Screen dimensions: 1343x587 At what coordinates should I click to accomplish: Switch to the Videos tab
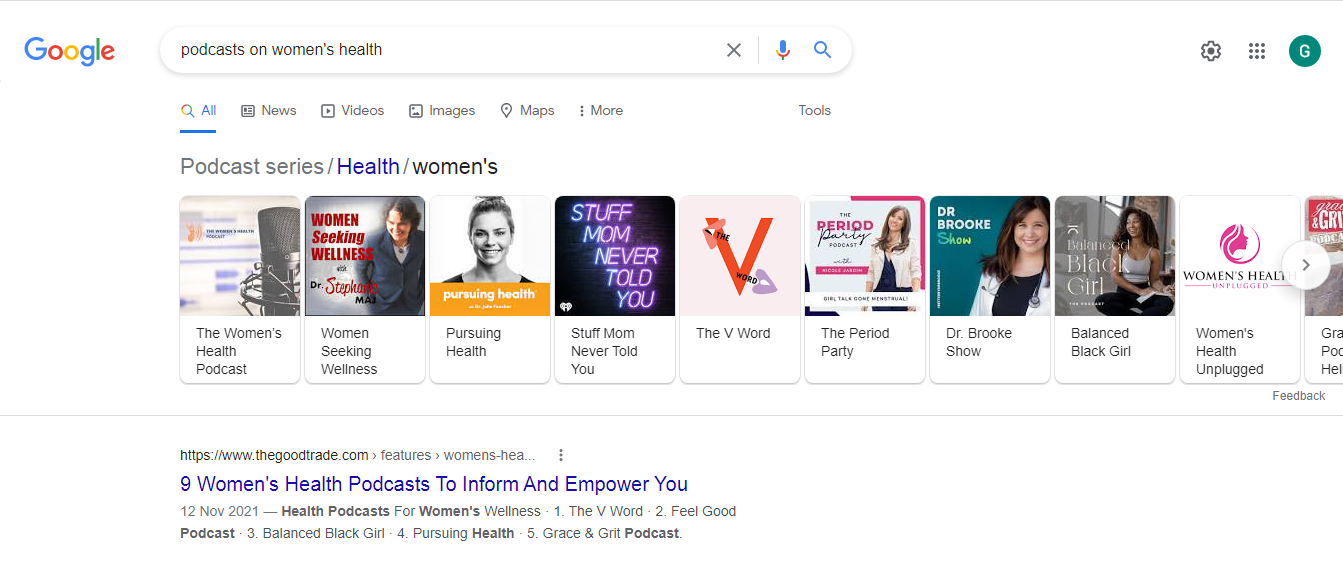(353, 111)
